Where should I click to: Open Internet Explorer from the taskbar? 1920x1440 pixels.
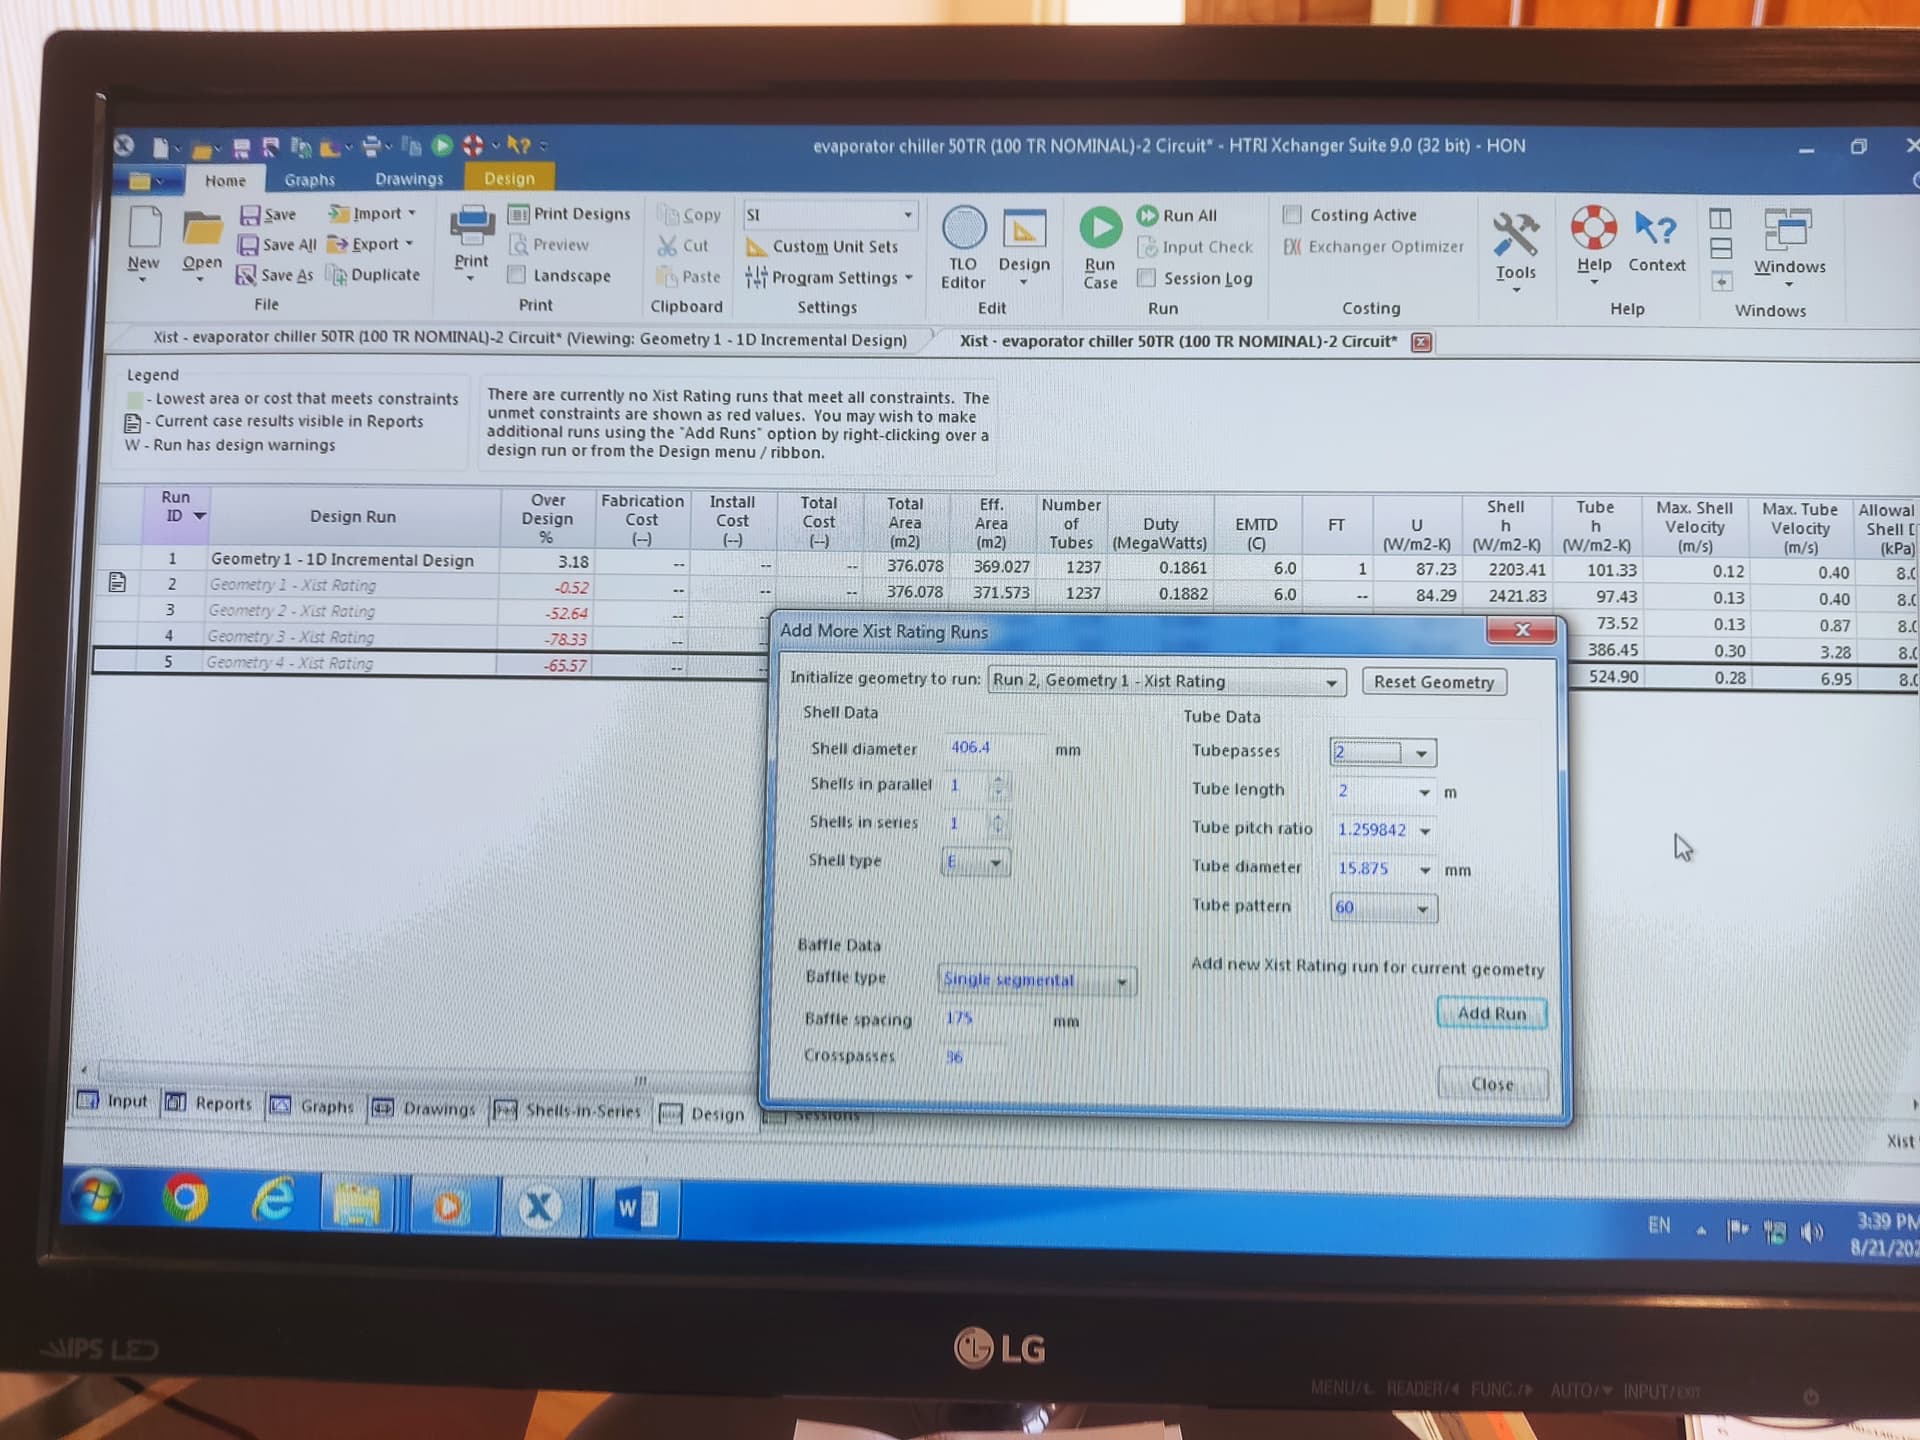click(x=272, y=1200)
